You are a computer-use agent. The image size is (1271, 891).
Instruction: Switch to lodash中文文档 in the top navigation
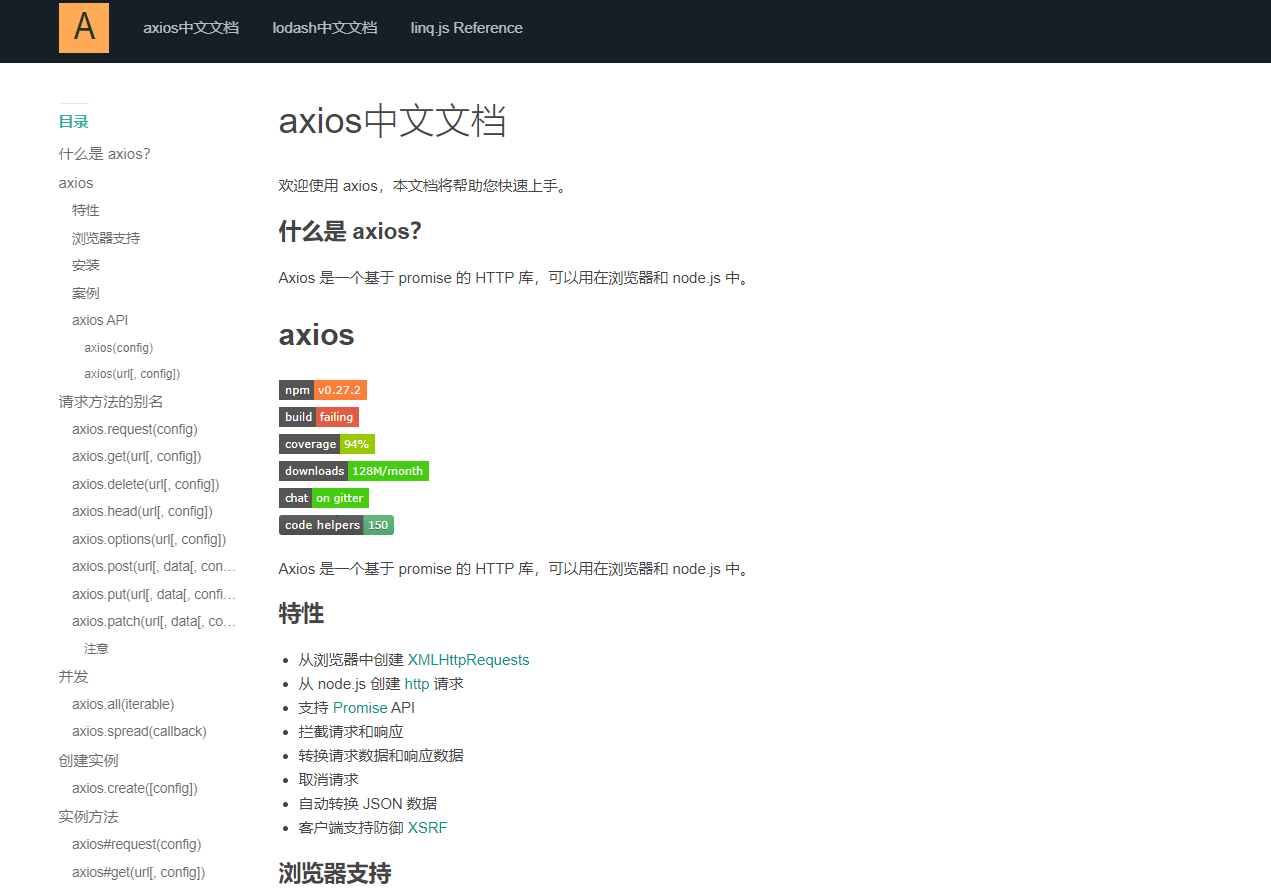click(x=325, y=28)
